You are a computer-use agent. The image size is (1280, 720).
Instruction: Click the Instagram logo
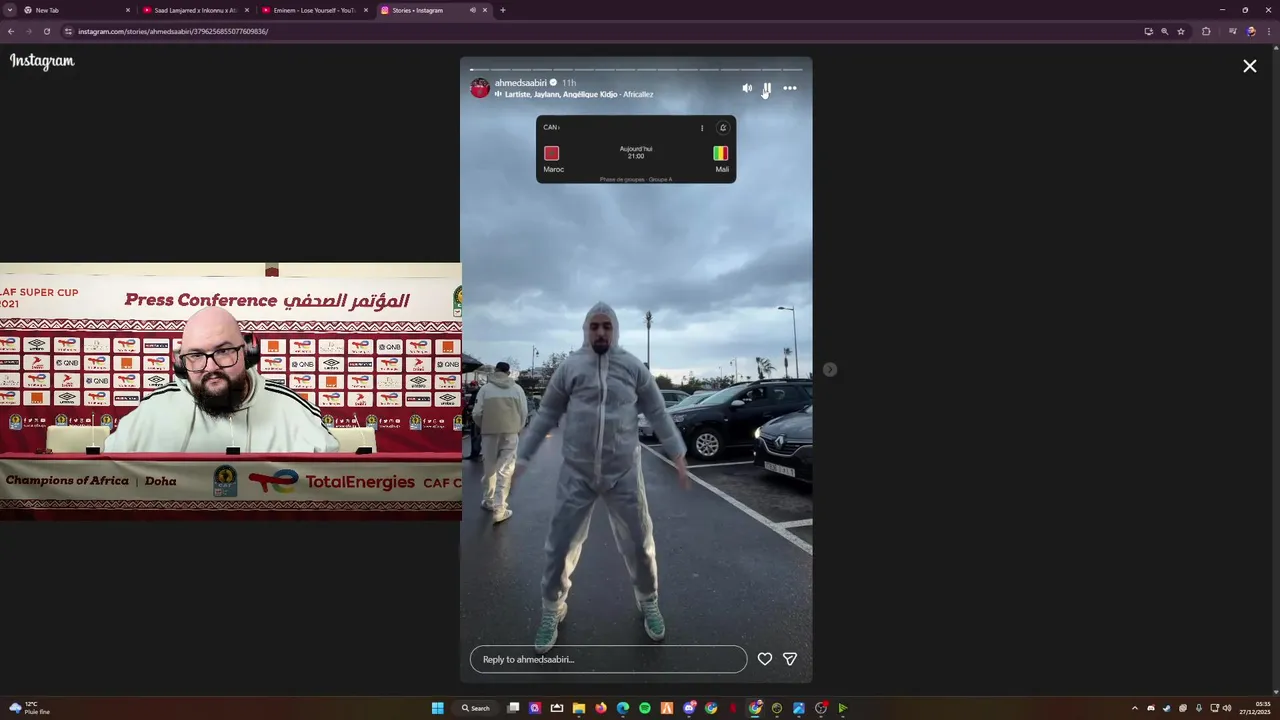(x=42, y=61)
